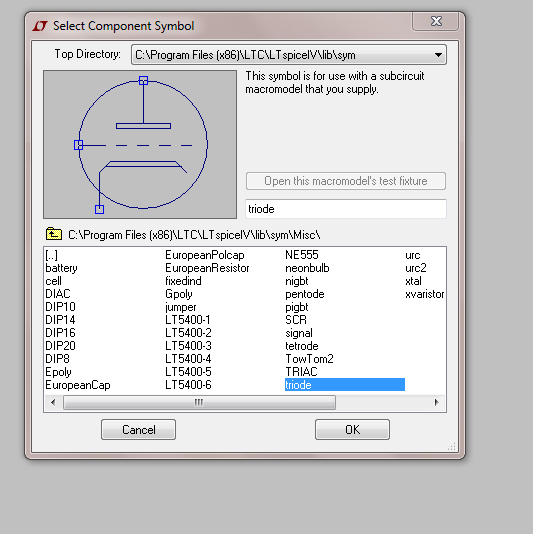This screenshot has width=533, height=534.
Task: Click the triode symbol preview image
Action: pyautogui.click(x=140, y=144)
